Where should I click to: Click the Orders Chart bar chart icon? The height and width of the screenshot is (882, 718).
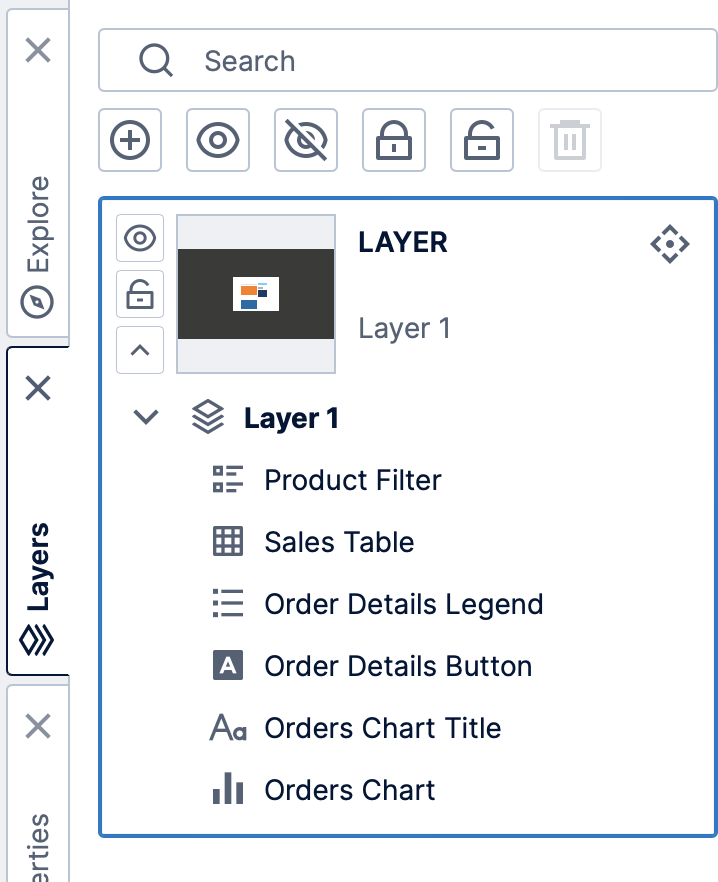click(x=227, y=790)
